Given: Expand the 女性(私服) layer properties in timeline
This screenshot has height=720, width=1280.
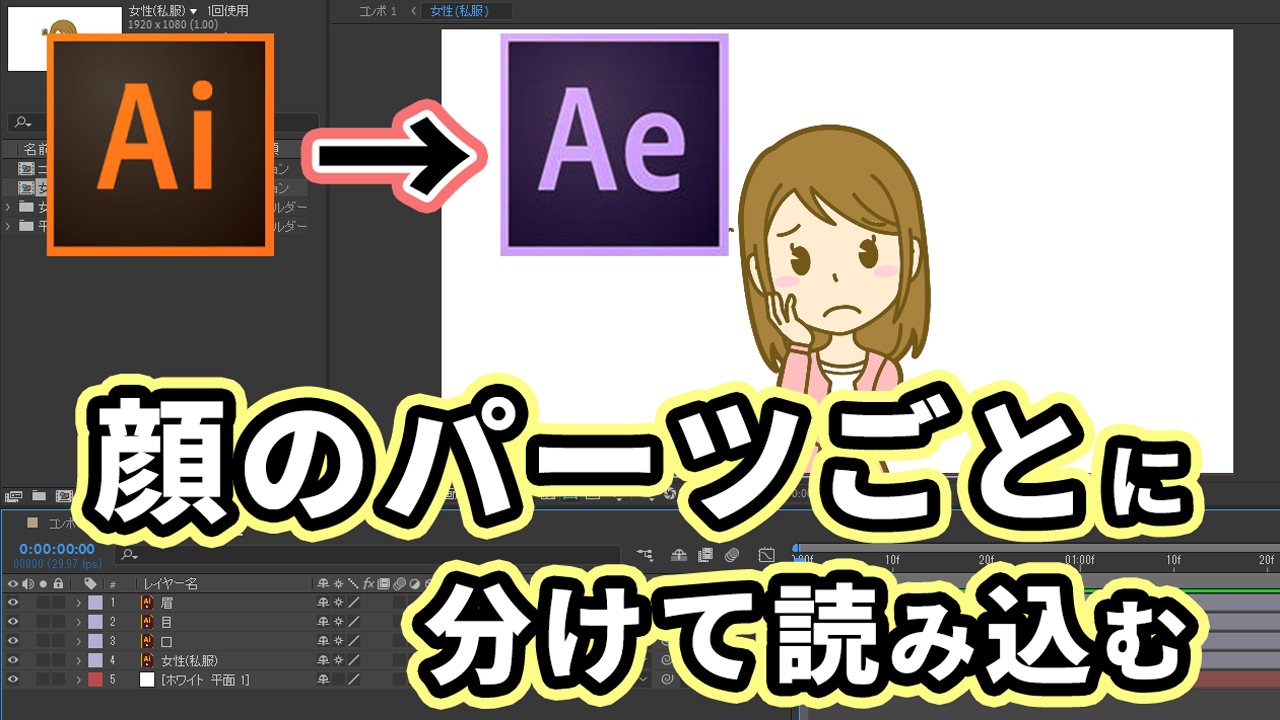Looking at the screenshot, I should (x=78, y=660).
